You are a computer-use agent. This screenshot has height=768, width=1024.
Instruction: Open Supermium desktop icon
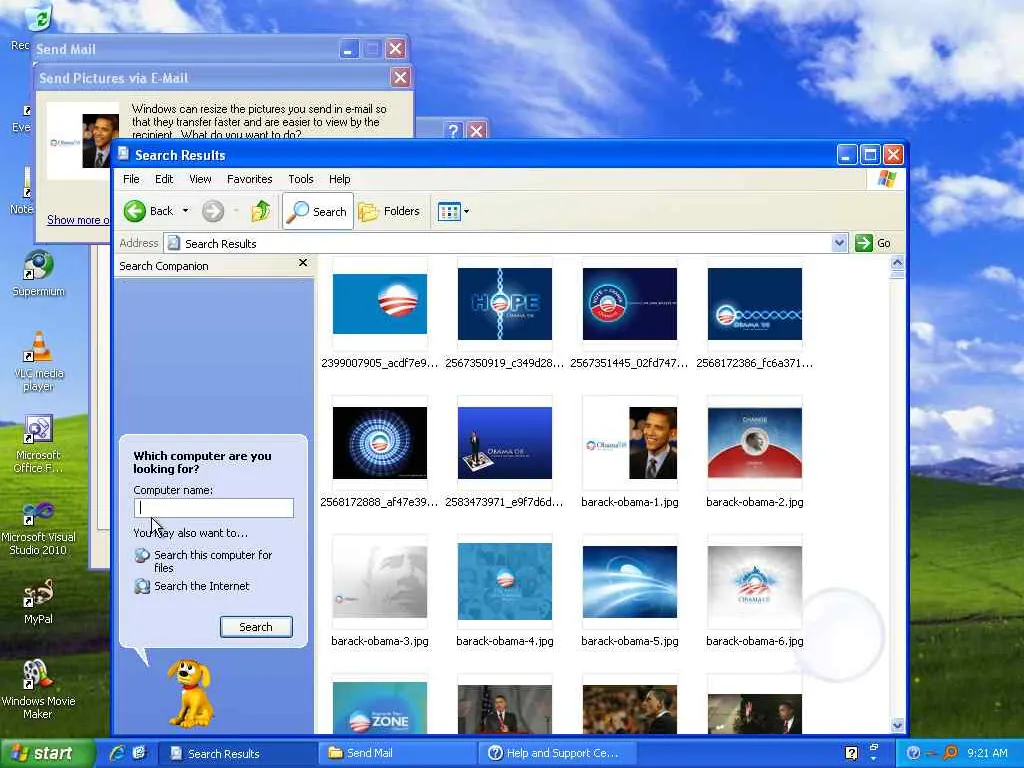[39, 274]
